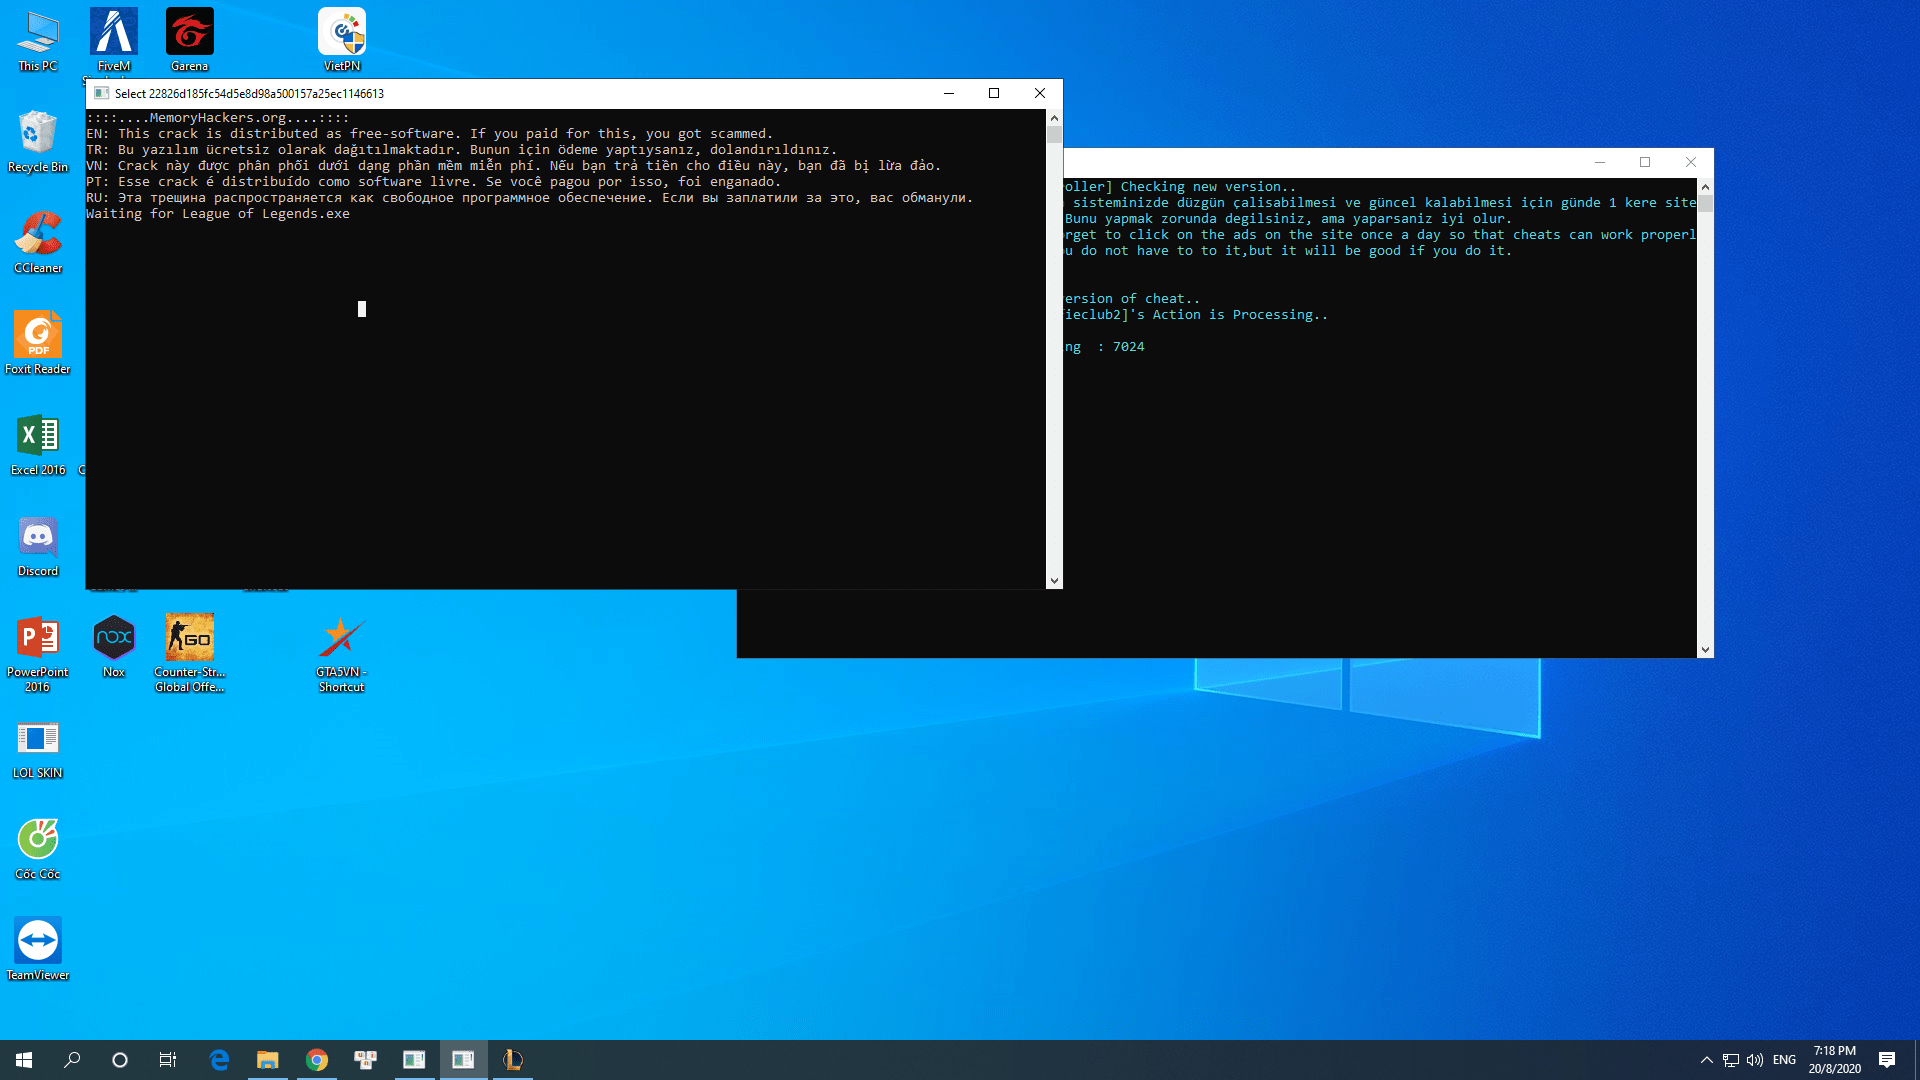Change the ENG input language

1784,1060
